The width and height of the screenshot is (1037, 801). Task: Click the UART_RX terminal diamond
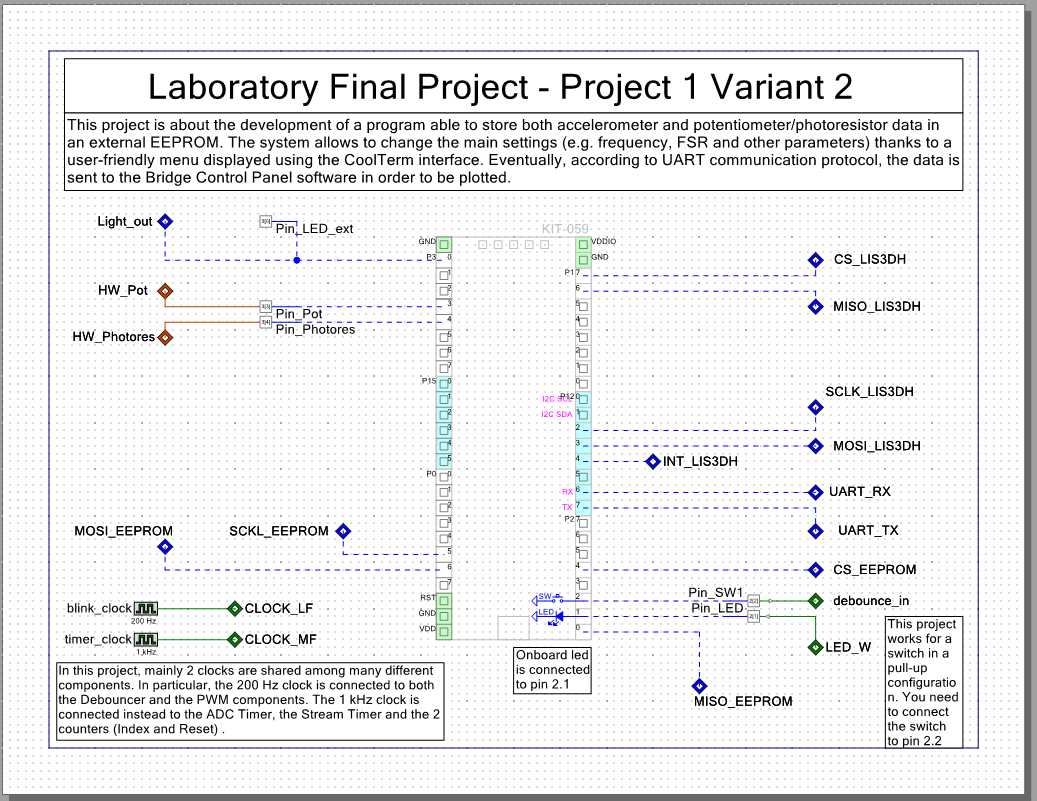coord(815,492)
